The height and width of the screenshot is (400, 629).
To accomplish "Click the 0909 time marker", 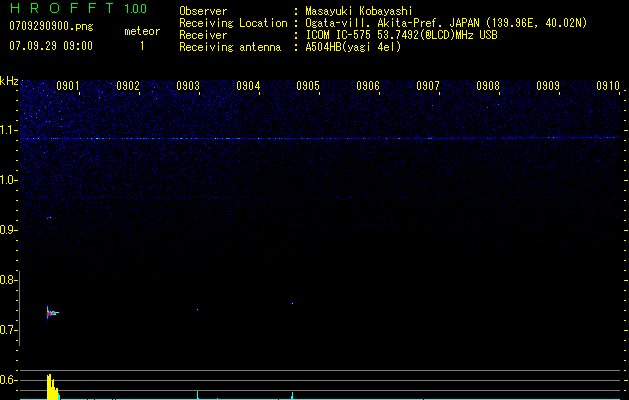I will [x=548, y=86].
